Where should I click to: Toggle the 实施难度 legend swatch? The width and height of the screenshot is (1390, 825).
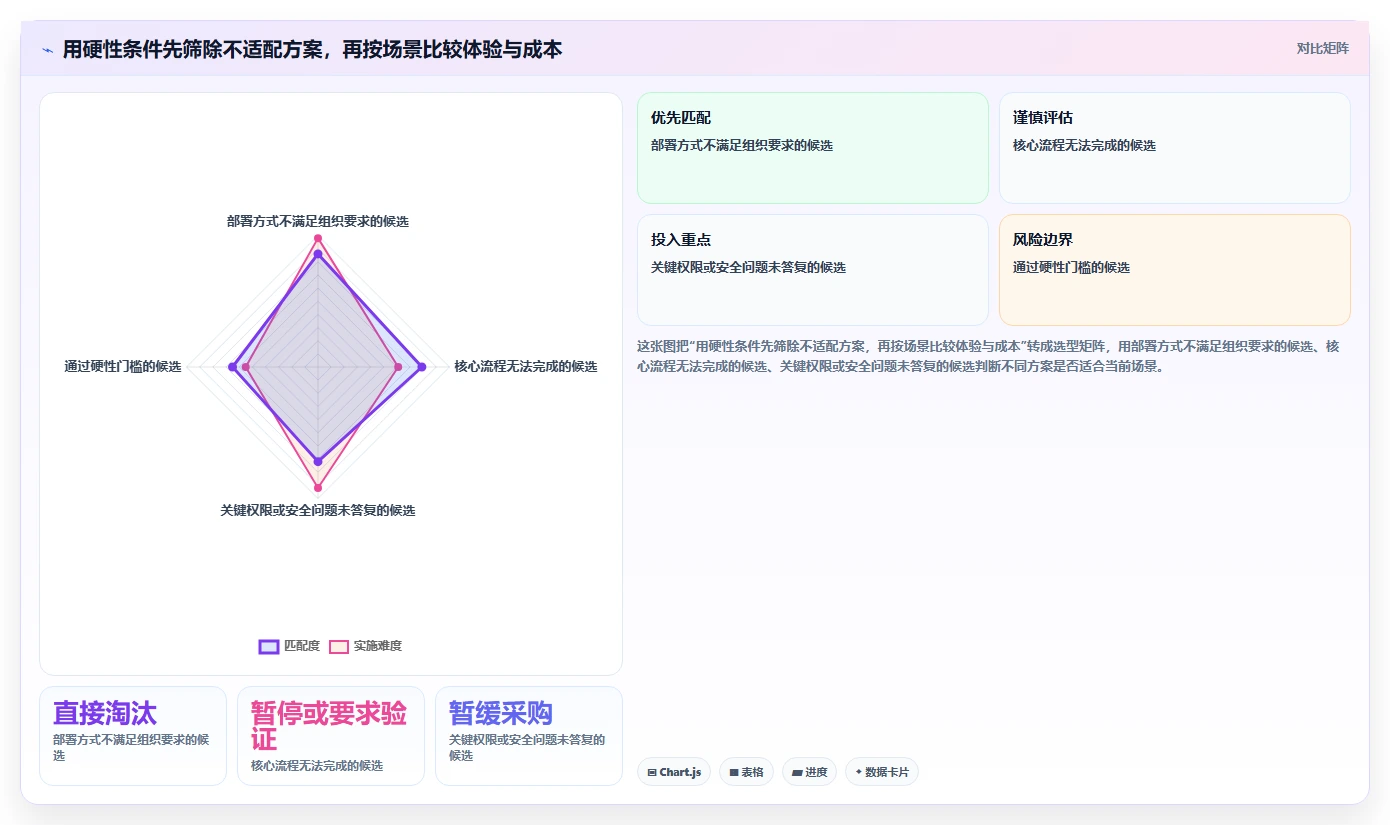339,646
